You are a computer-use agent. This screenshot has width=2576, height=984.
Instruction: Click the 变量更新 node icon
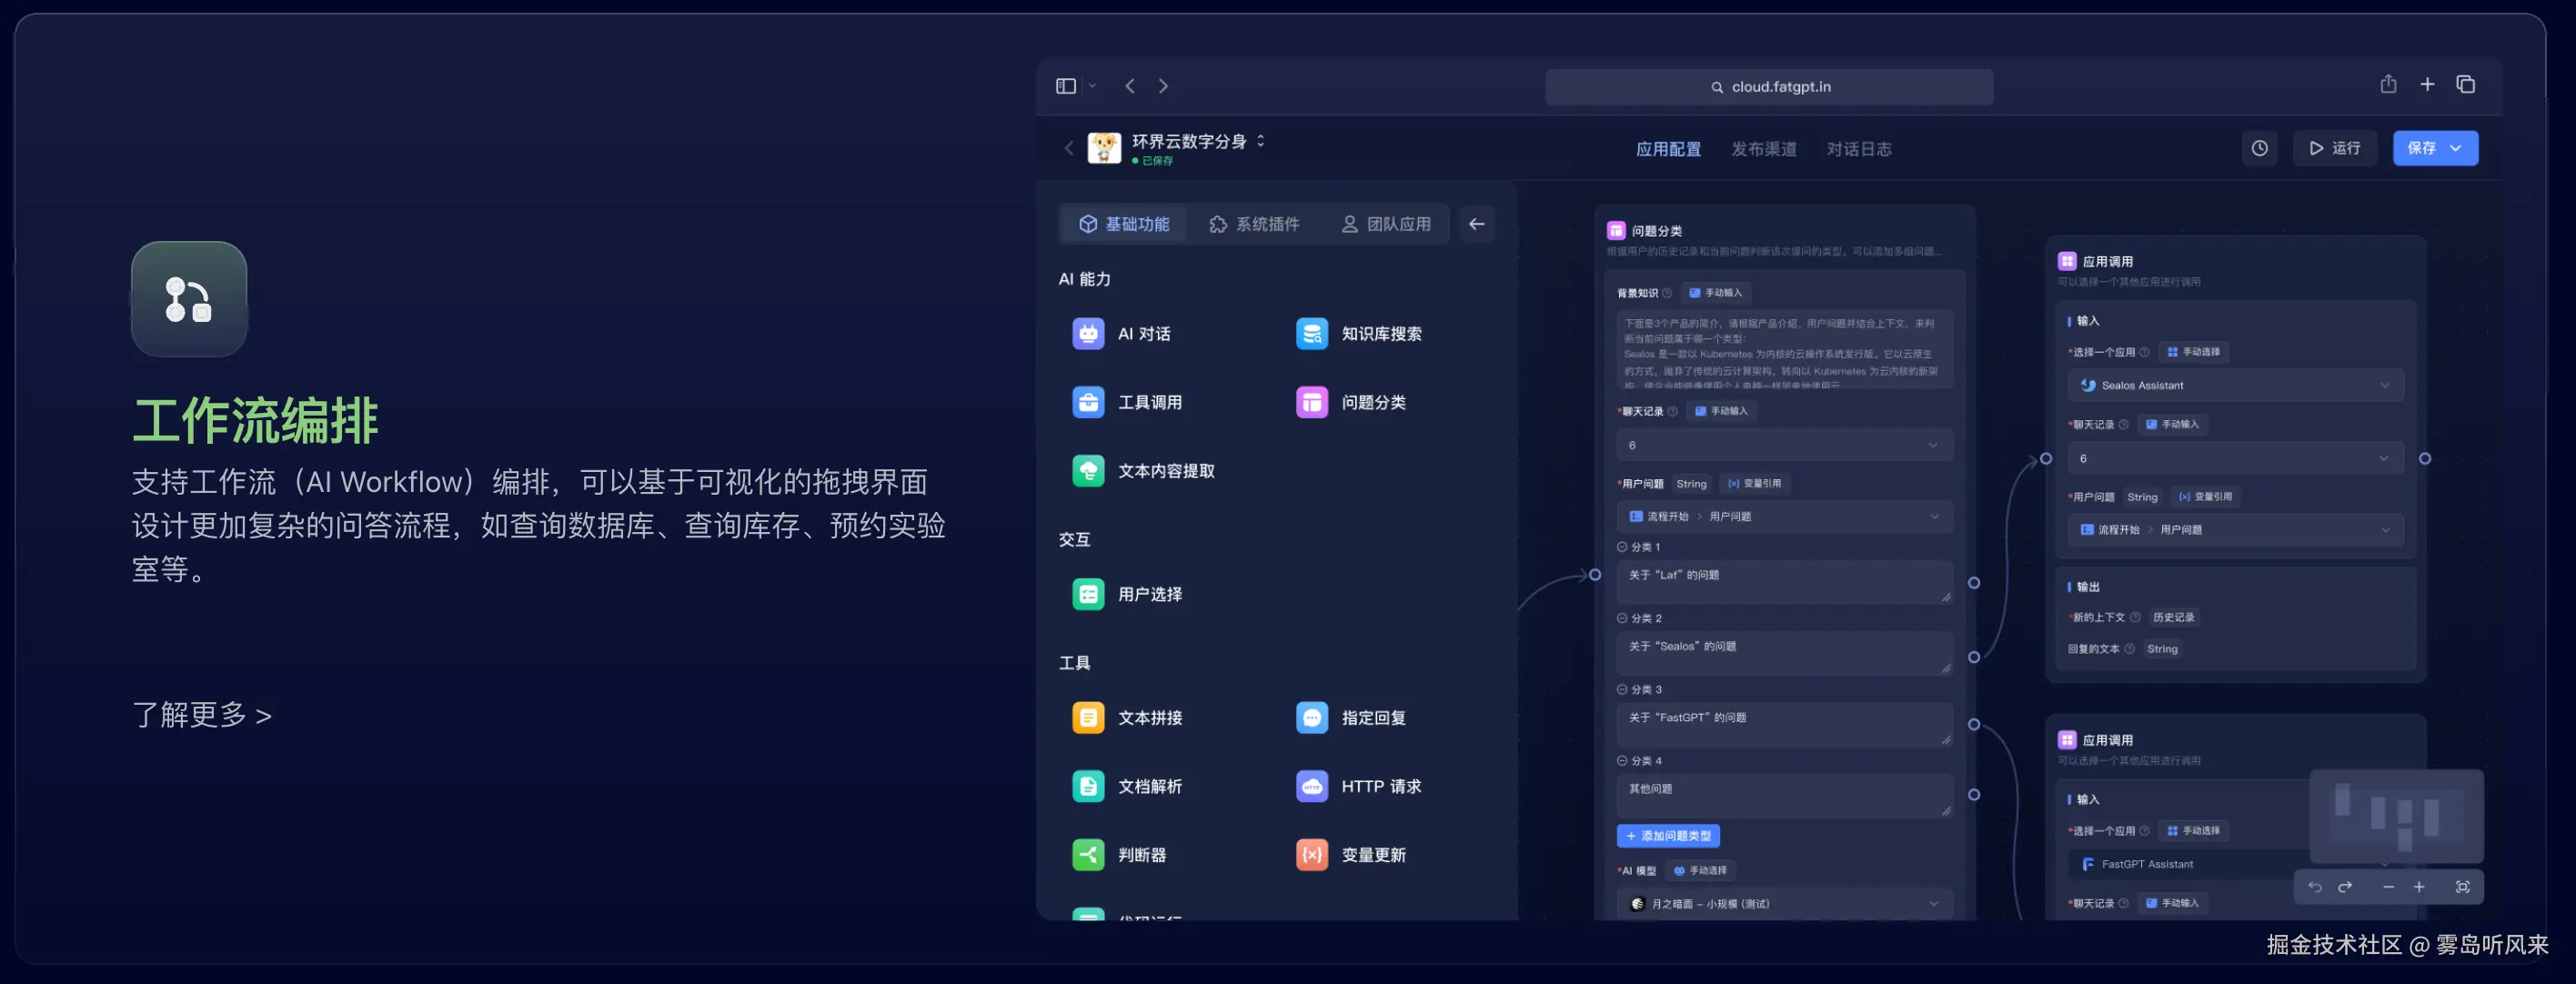click(1311, 854)
